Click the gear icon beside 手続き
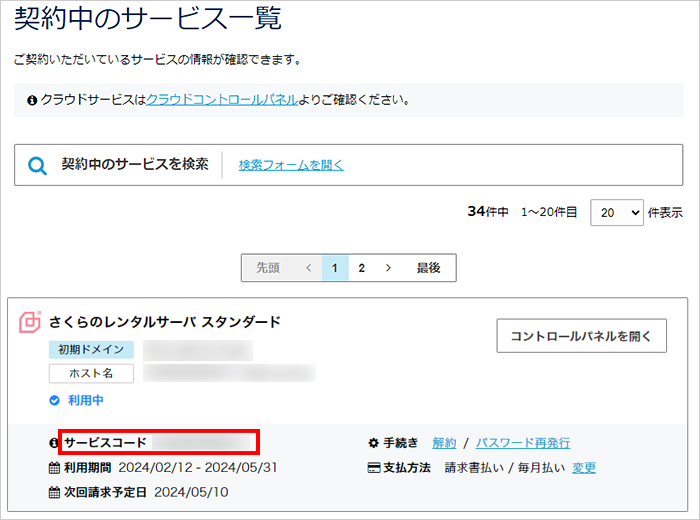 tap(373, 443)
